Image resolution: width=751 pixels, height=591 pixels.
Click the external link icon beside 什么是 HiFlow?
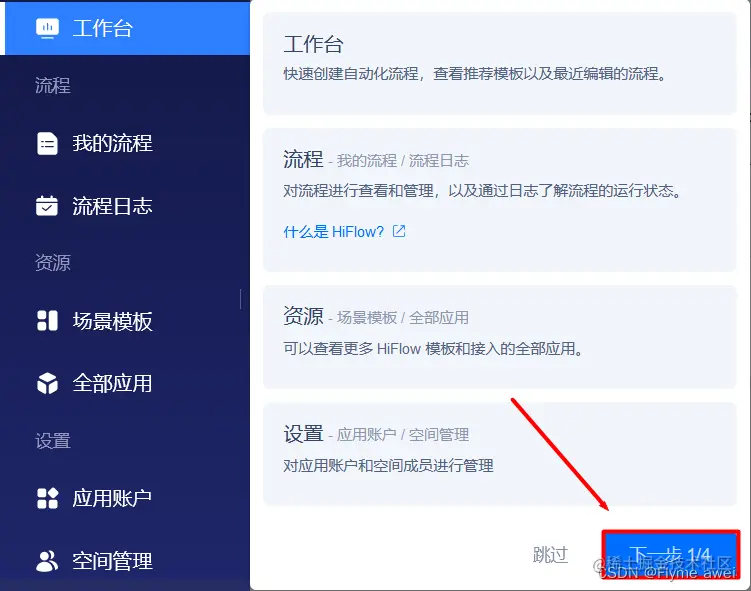tap(399, 231)
